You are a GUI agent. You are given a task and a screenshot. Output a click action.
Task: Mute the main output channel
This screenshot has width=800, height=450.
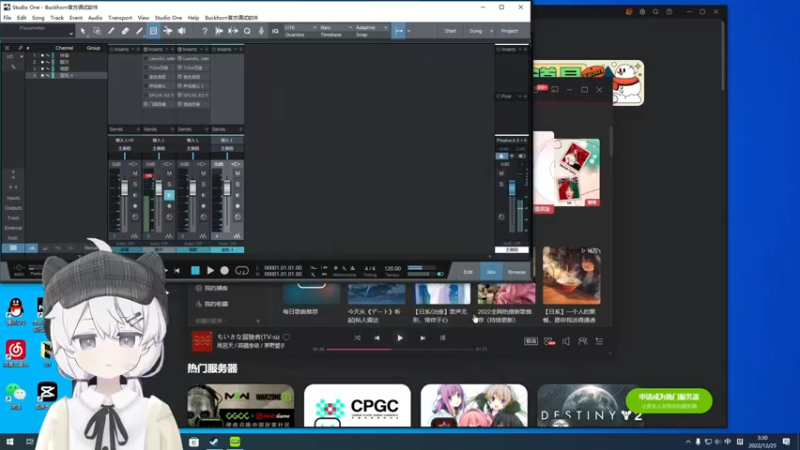coord(502,173)
